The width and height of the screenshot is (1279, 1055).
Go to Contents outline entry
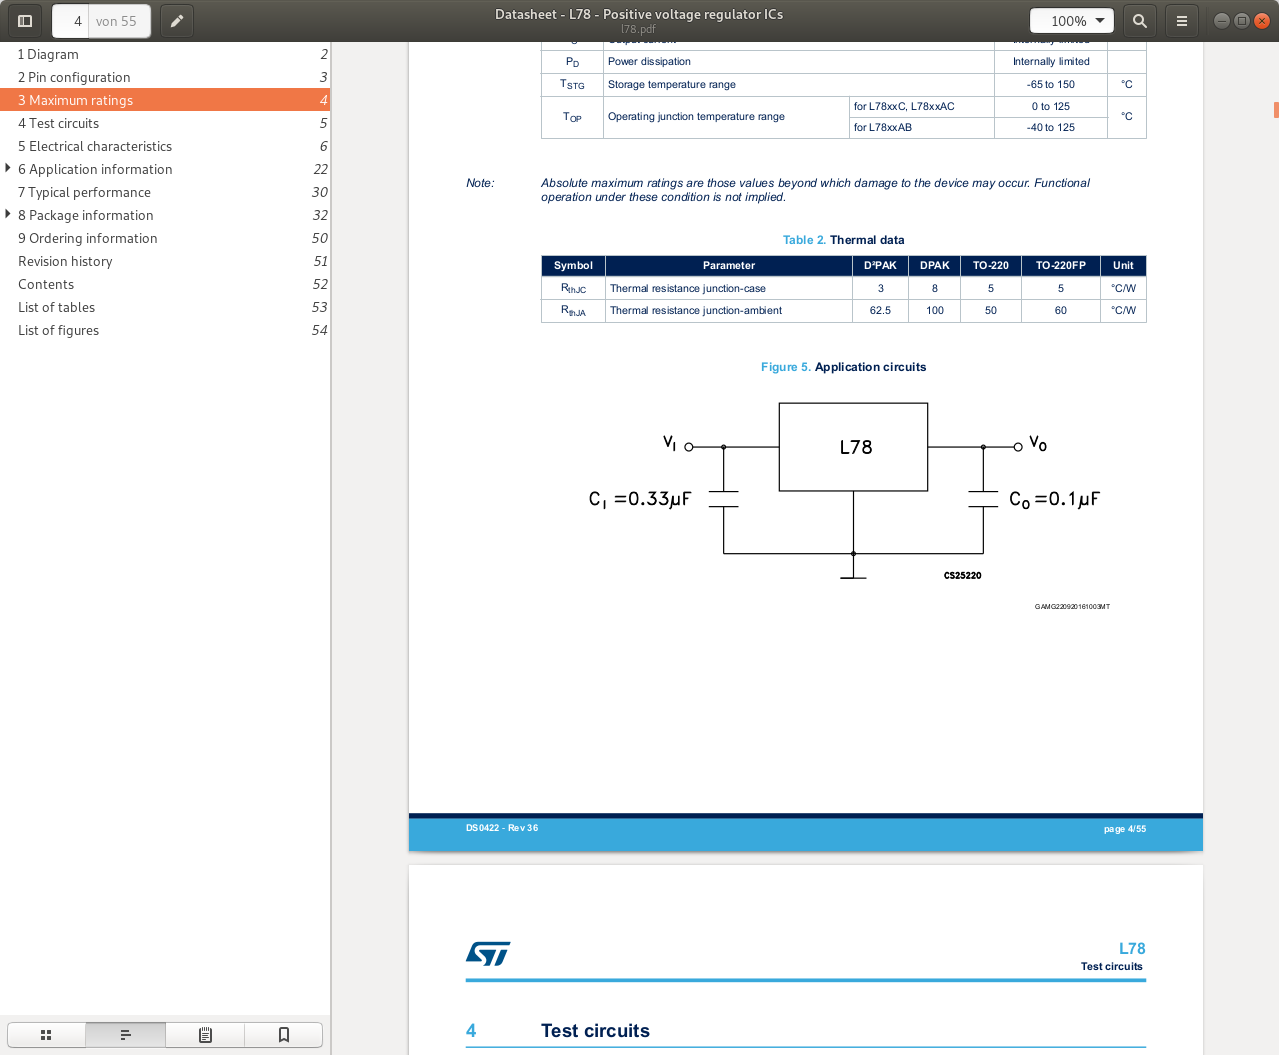[x=165, y=284]
